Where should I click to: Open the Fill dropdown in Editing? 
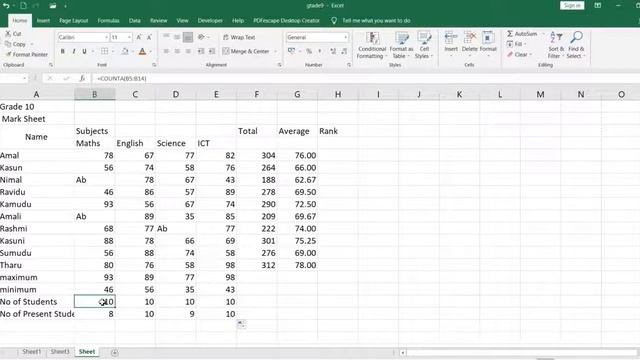[x=516, y=44]
